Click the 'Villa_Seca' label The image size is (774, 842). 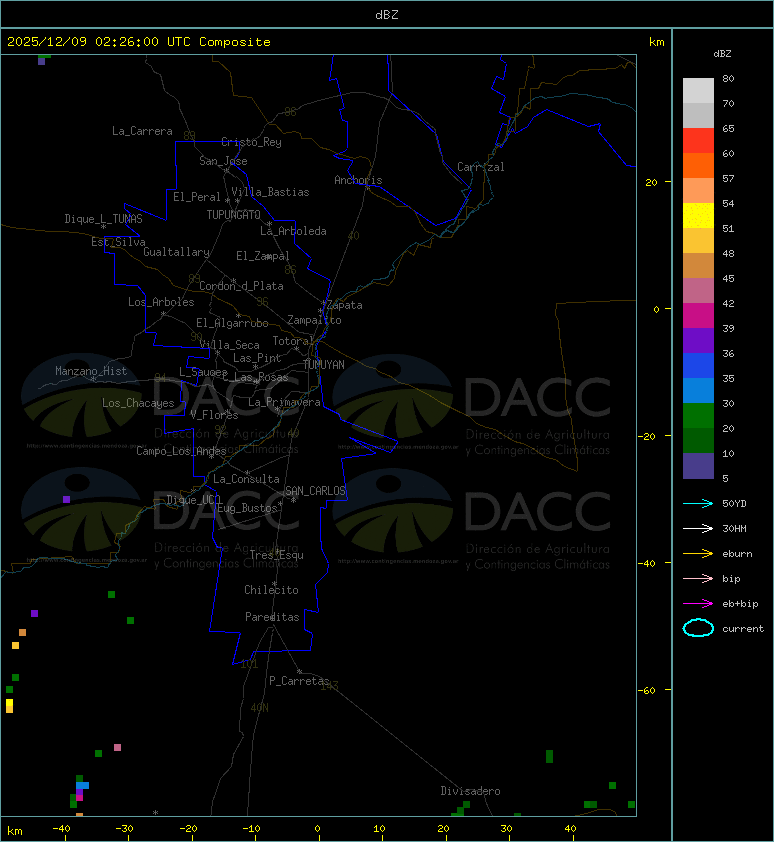pos(229,345)
